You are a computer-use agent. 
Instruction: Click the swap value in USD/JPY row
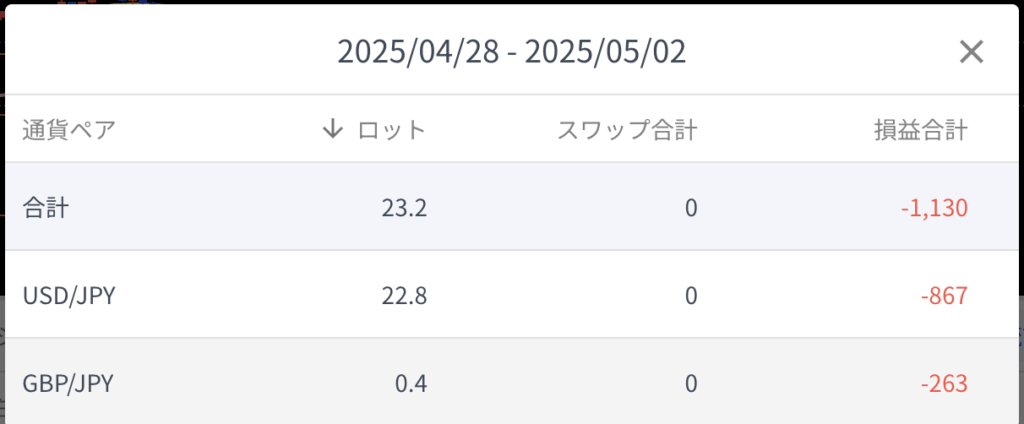click(x=690, y=296)
